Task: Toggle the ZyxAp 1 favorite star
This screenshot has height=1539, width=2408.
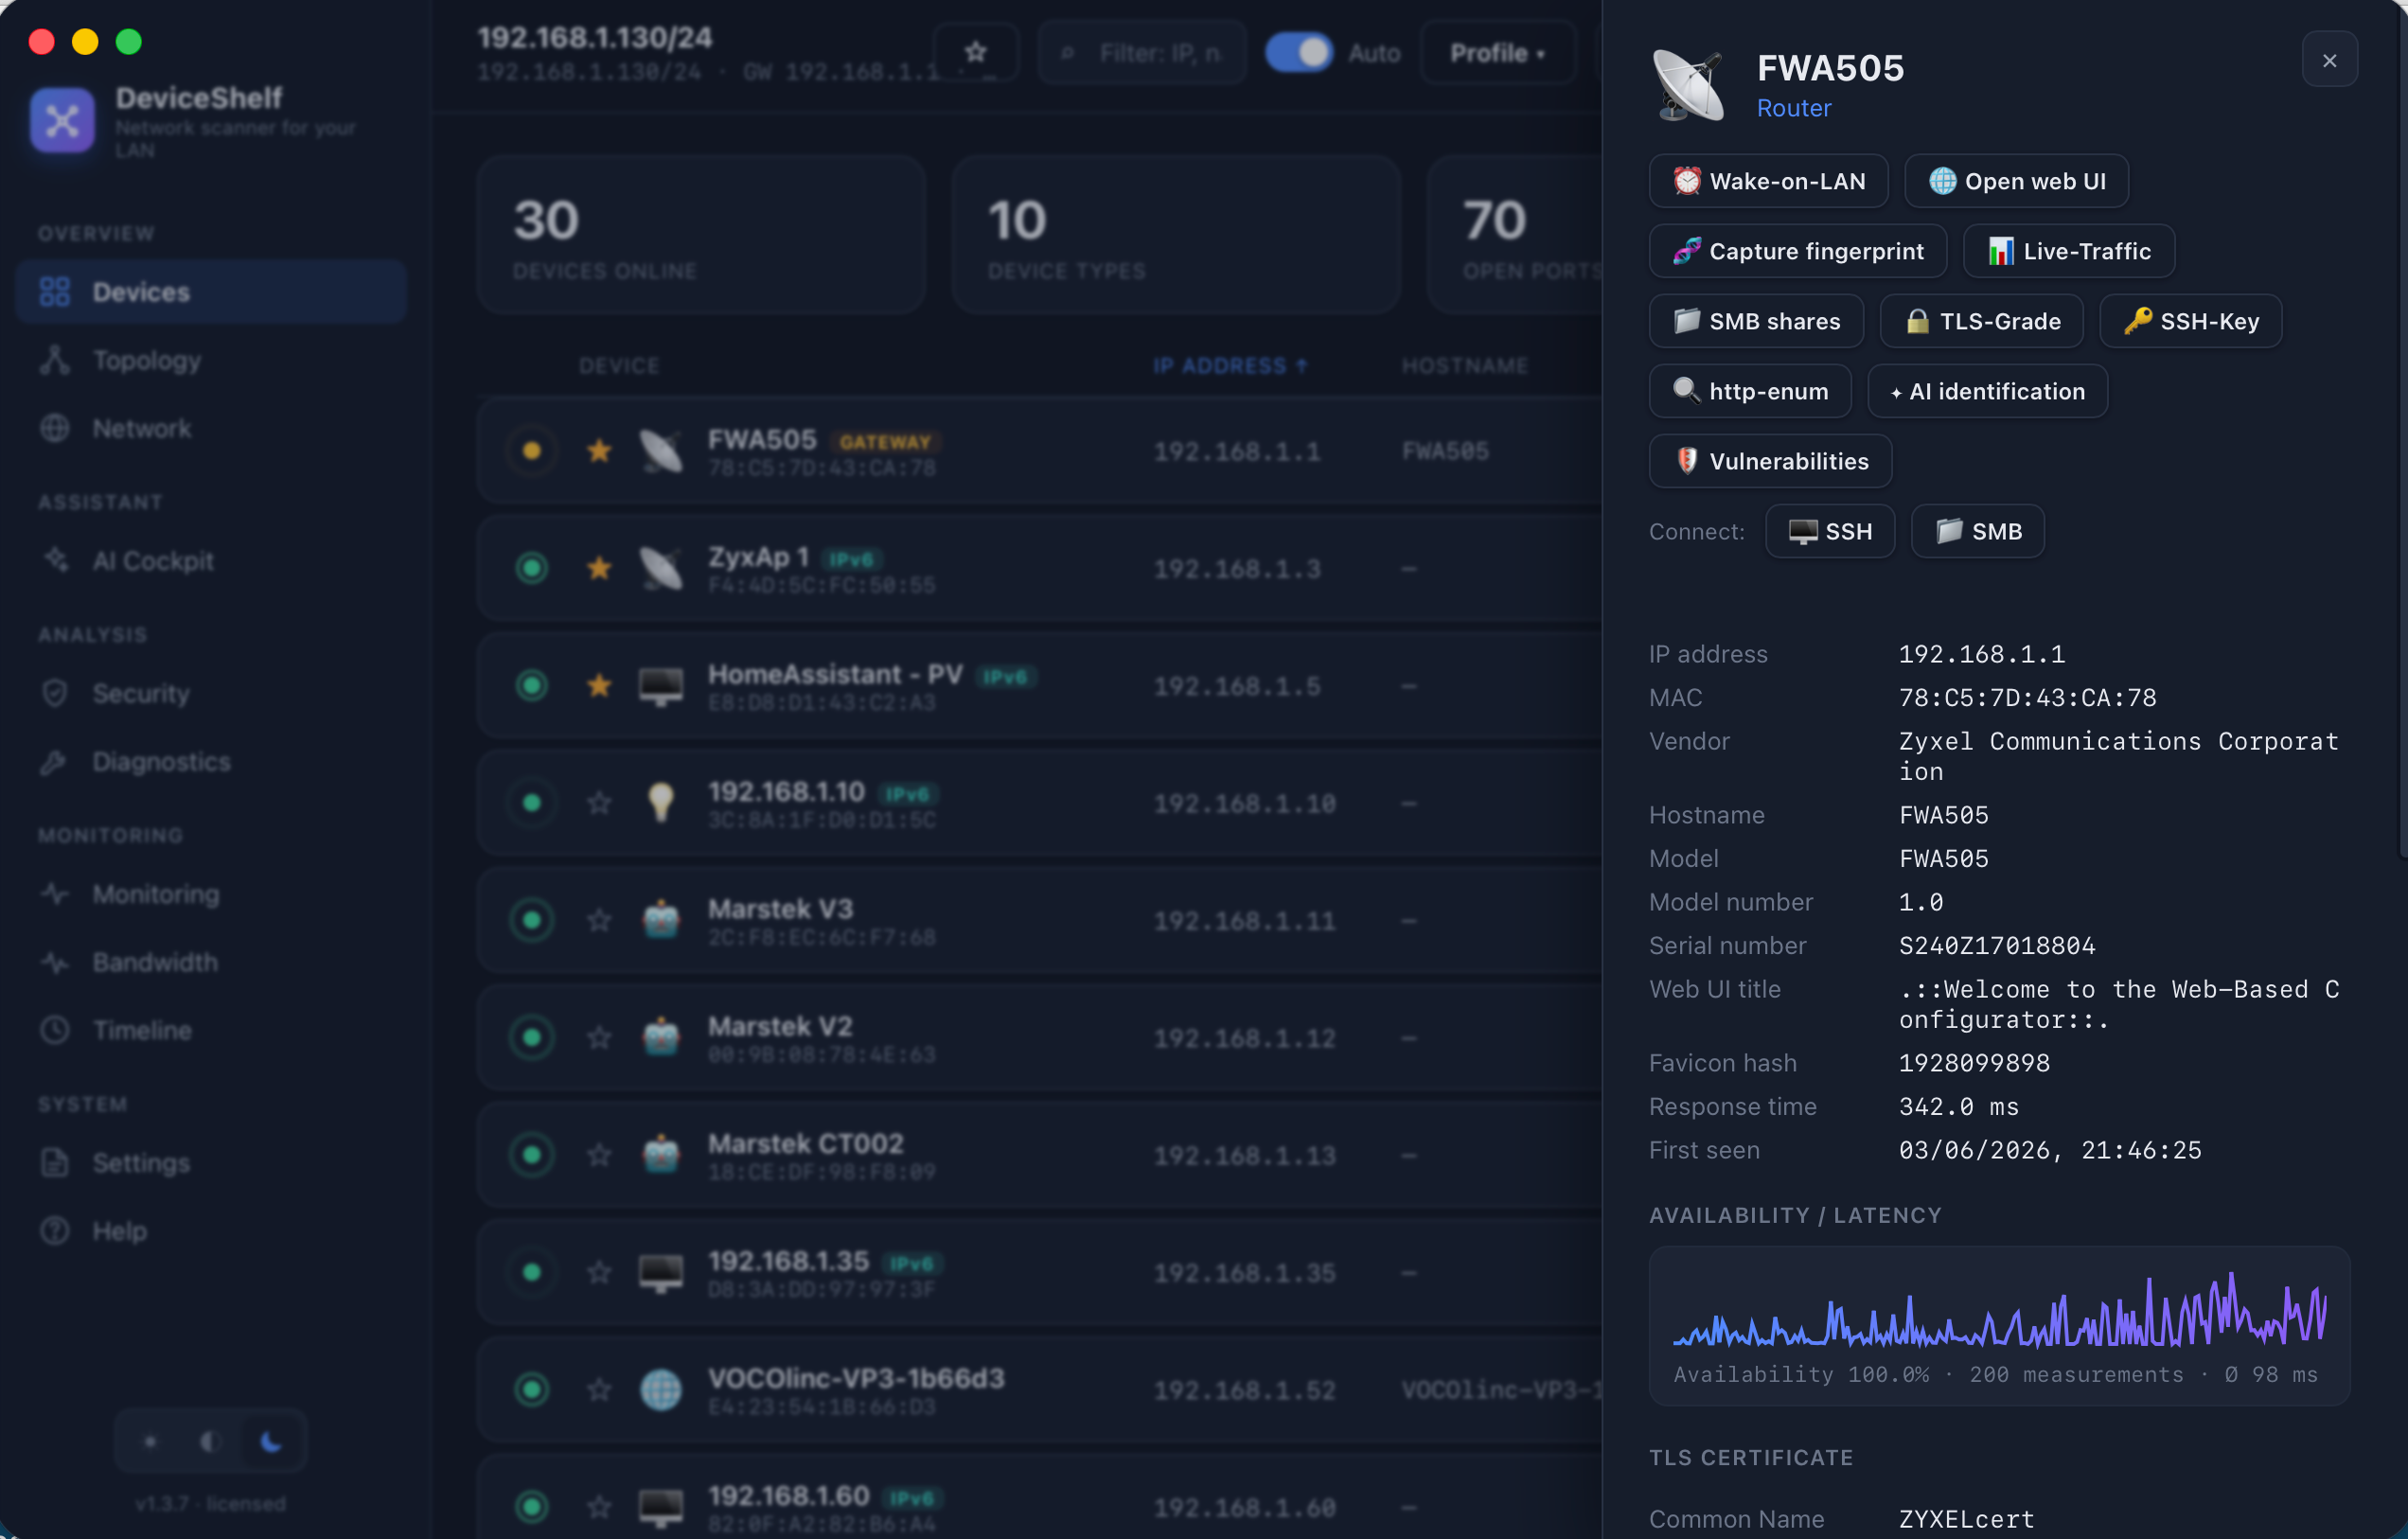Action: point(599,568)
